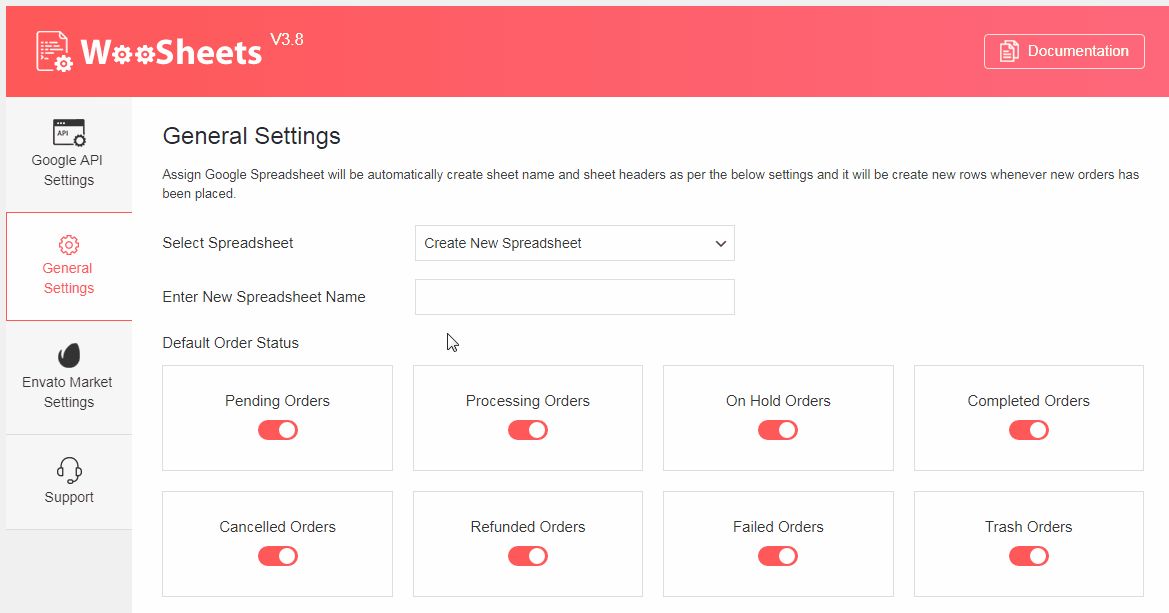Disable the Pending Orders toggle

(278, 430)
